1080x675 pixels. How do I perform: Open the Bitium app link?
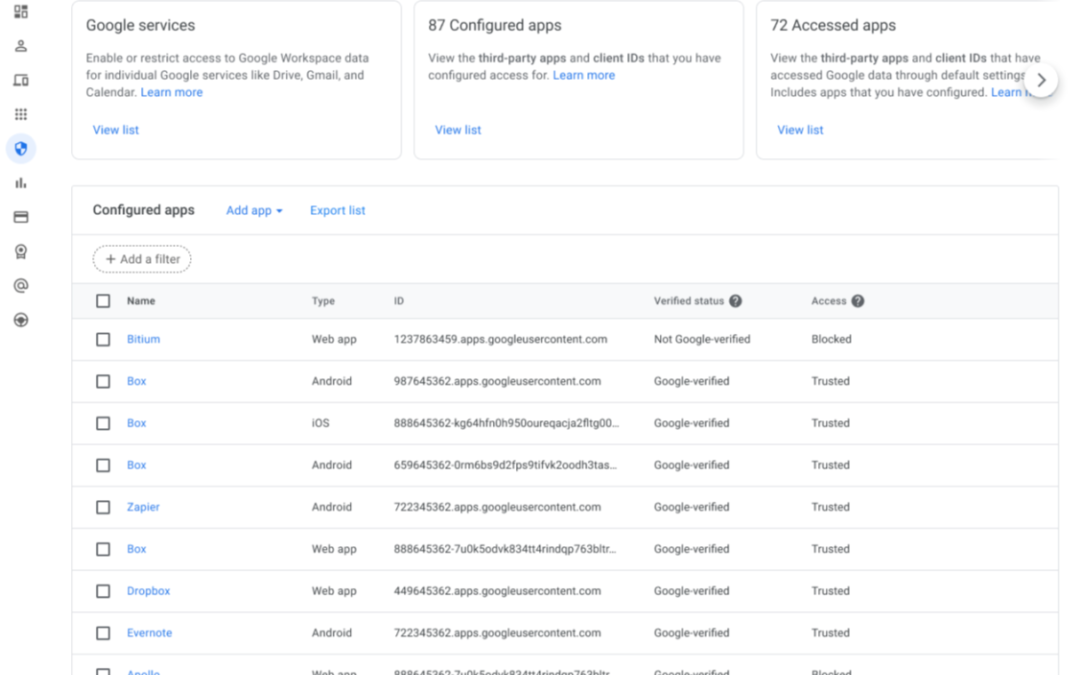(143, 339)
